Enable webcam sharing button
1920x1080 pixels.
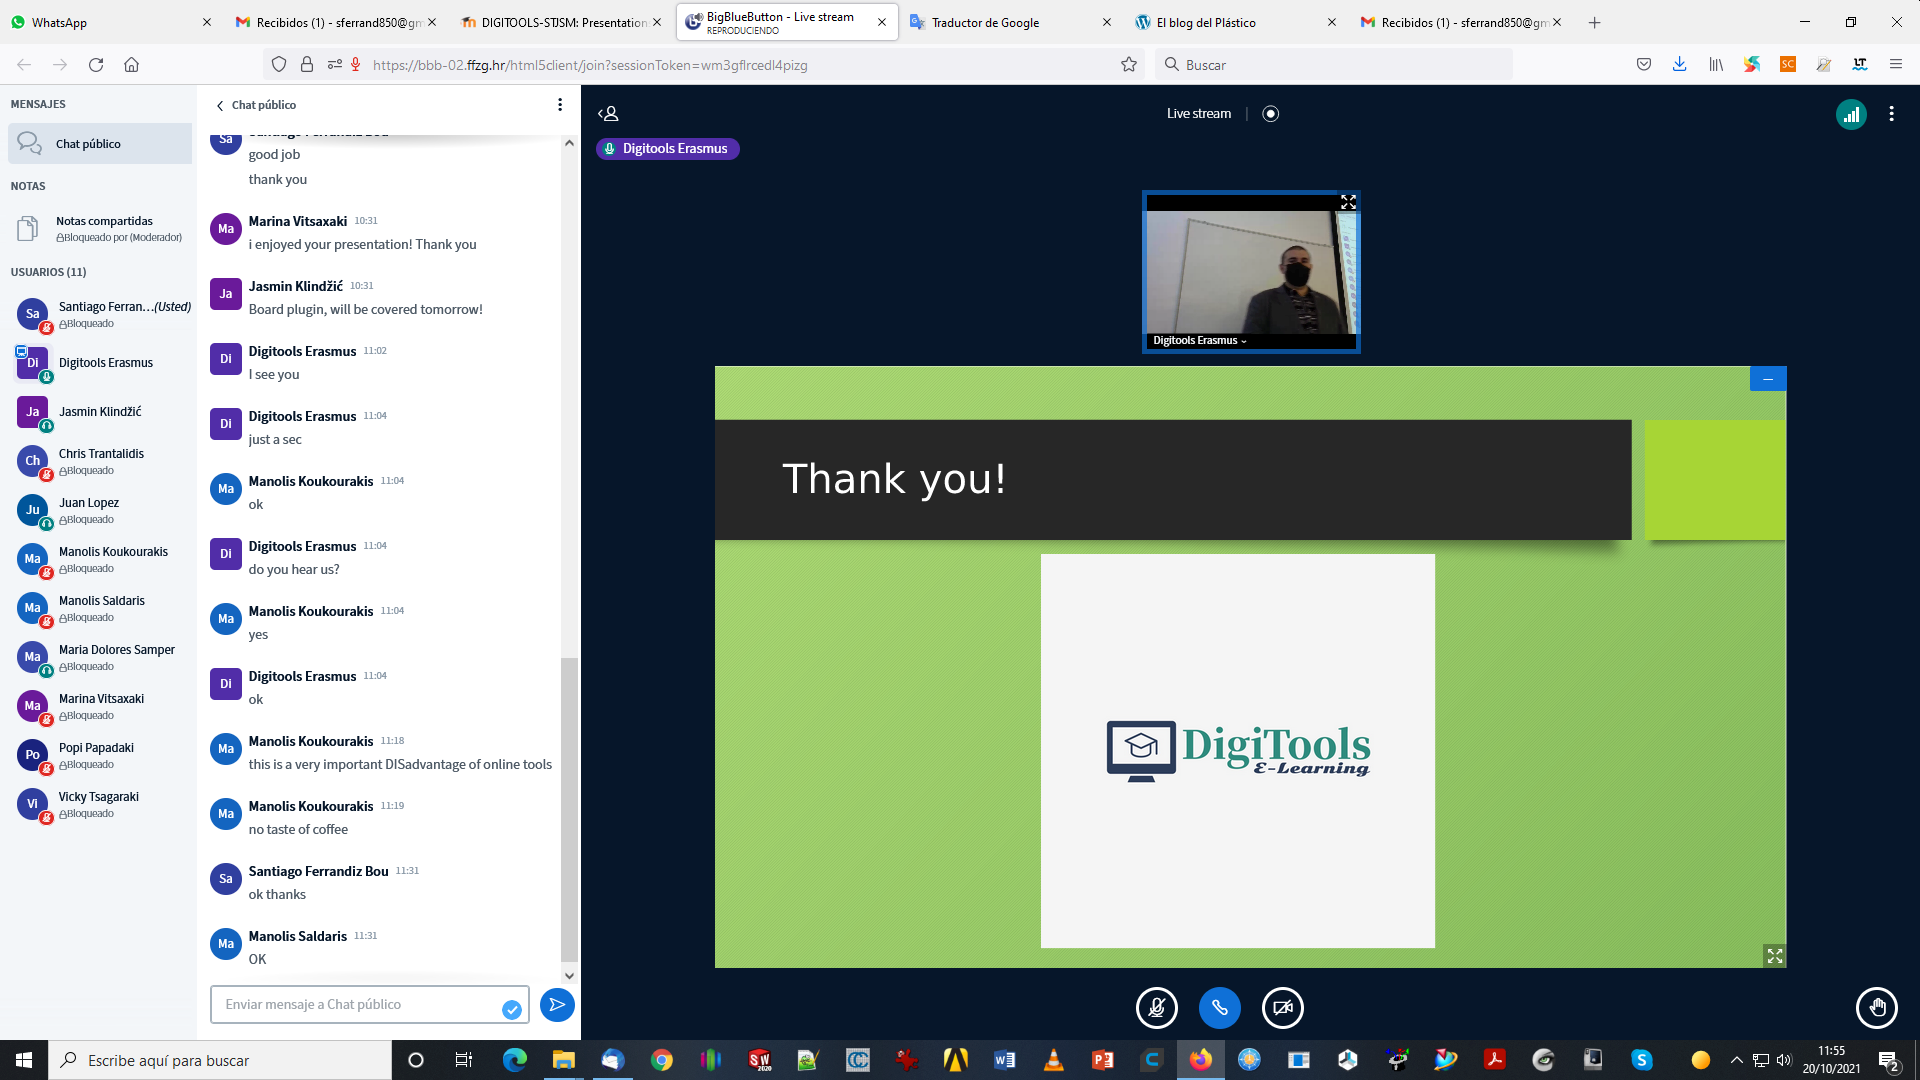[1283, 1008]
